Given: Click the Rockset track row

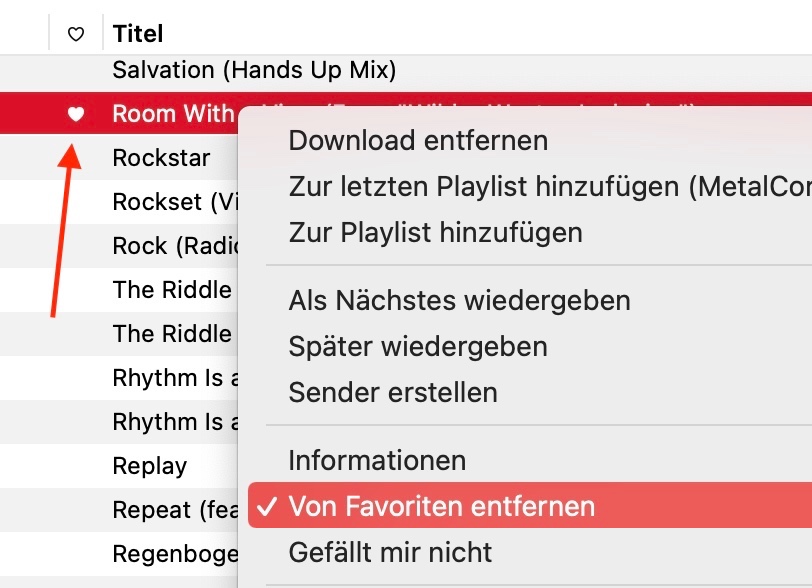Looking at the screenshot, I should [172, 202].
